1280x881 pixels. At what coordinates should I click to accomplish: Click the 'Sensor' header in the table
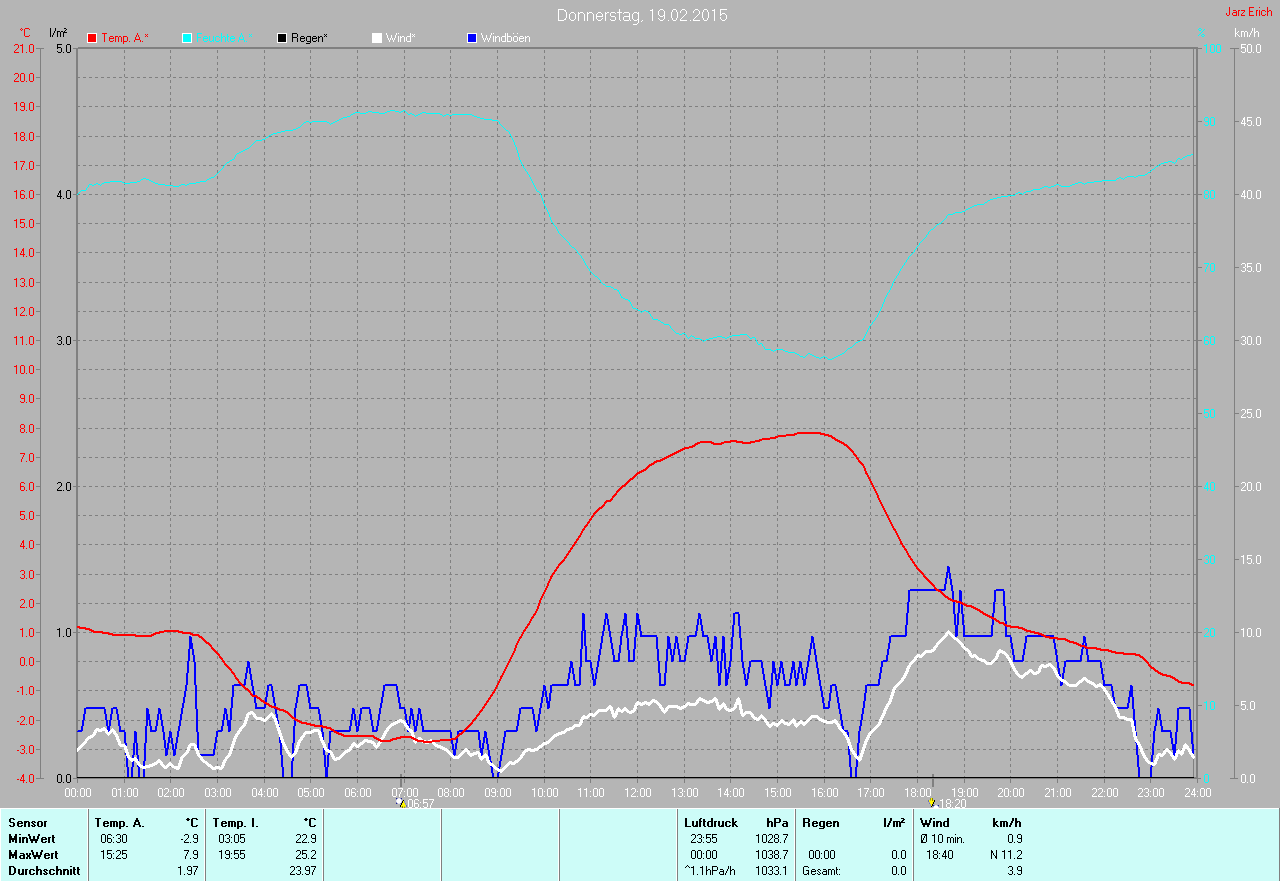pos(27,823)
